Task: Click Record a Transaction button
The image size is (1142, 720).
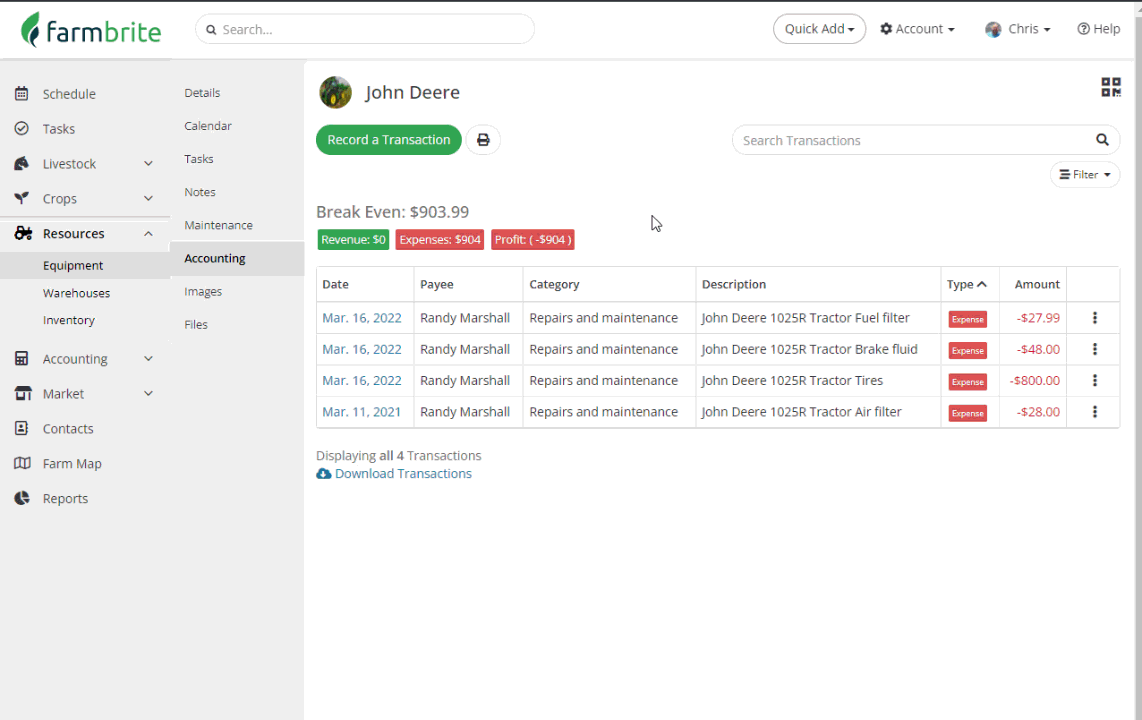Action: 389,140
